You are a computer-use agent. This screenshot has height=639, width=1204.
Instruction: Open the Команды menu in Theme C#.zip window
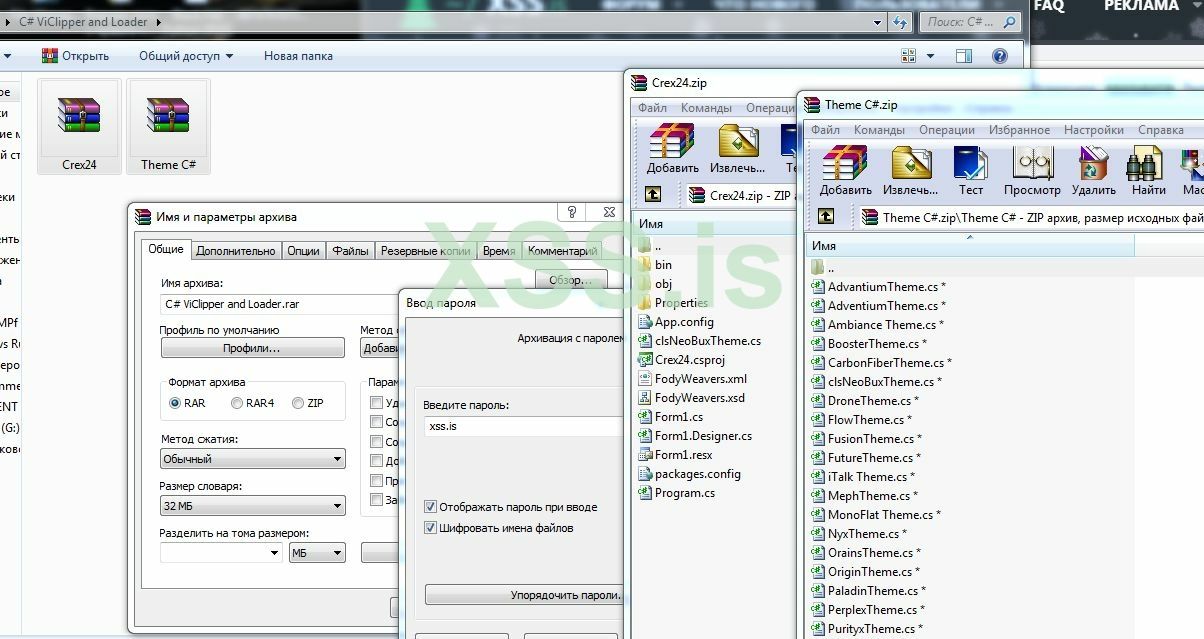pos(879,130)
